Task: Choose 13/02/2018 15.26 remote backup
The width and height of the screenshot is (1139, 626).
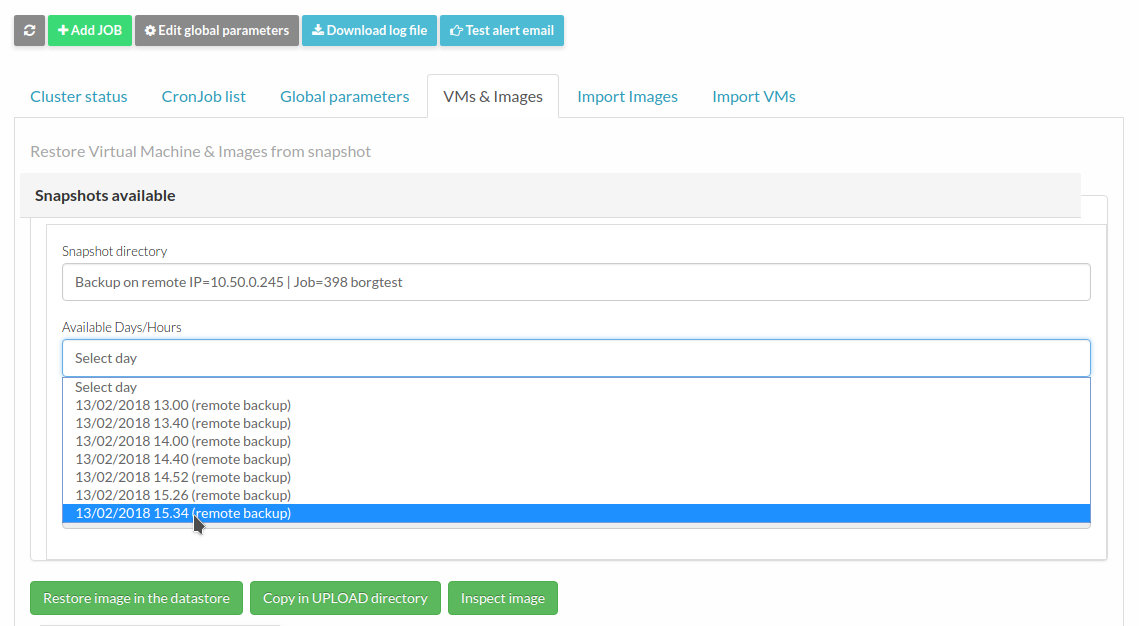Action: (x=576, y=495)
